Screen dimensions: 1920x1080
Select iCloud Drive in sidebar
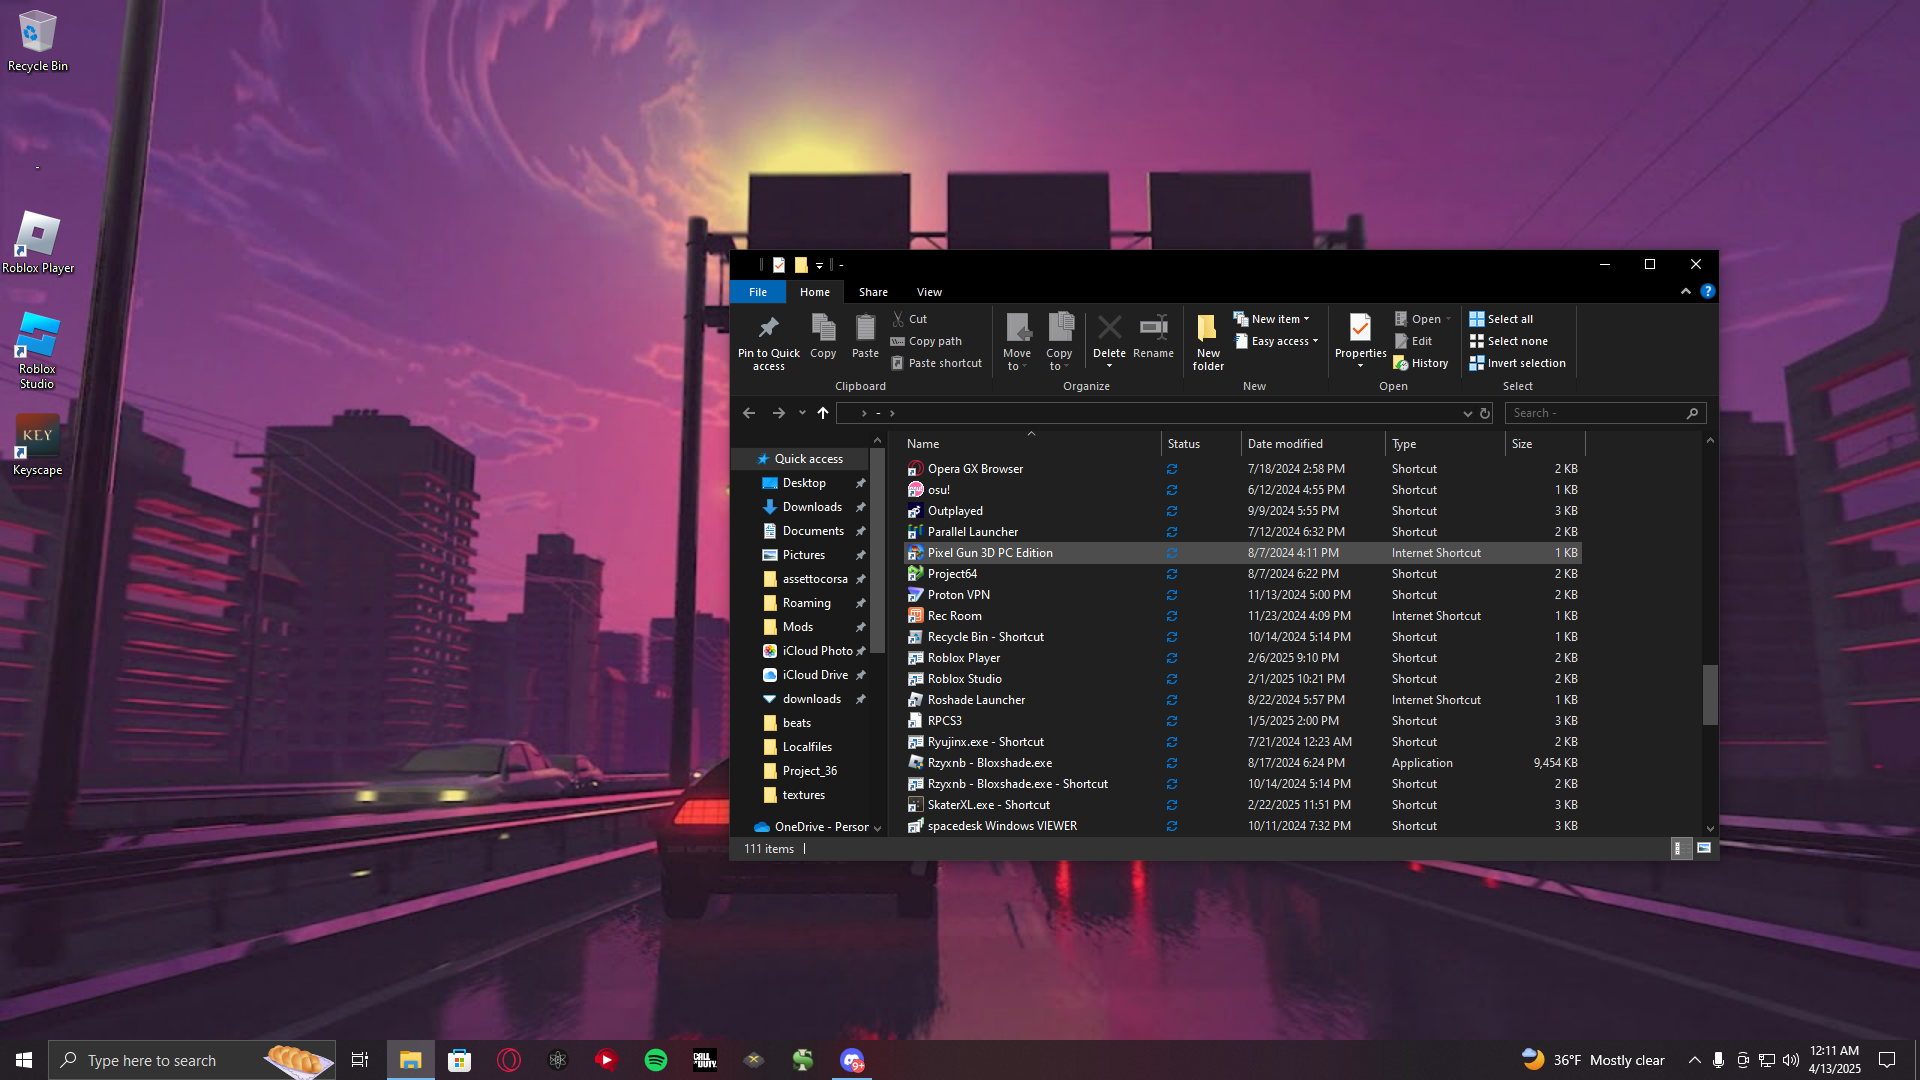pos(815,675)
